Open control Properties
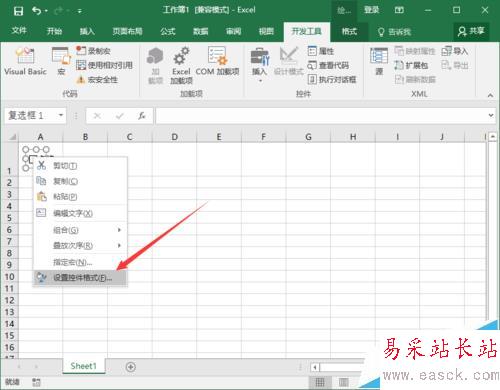Image resolution: width=500 pixels, height=390 pixels. click(x=321, y=51)
